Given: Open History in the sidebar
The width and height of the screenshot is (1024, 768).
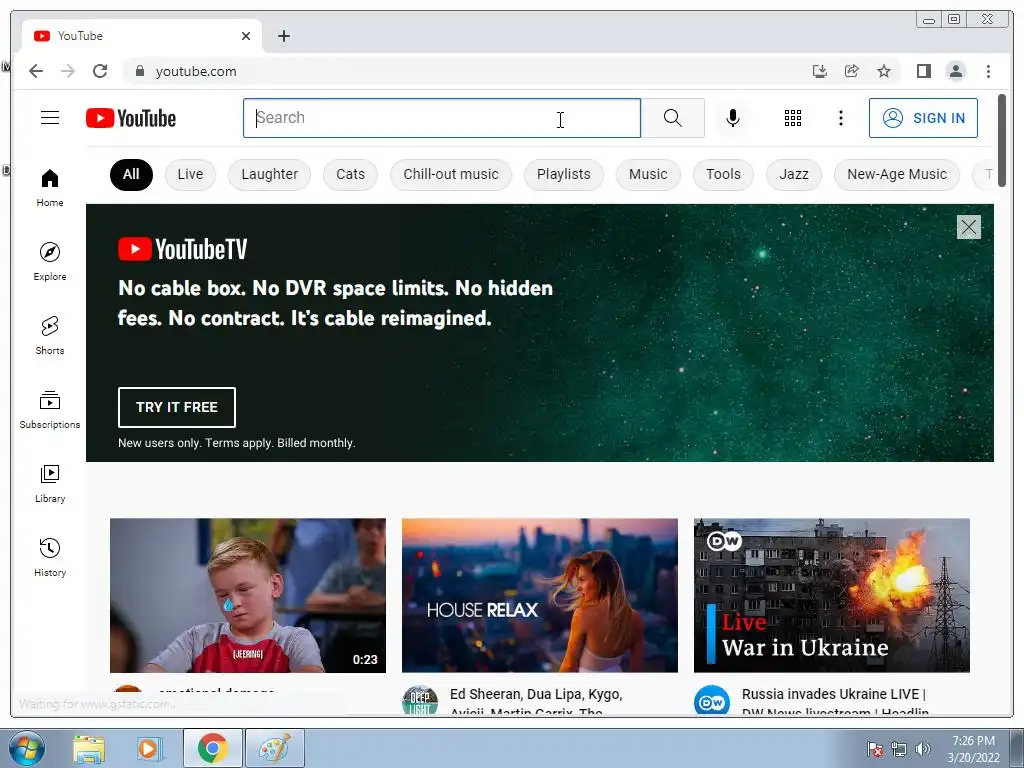Looking at the screenshot, I should [50, 557].
